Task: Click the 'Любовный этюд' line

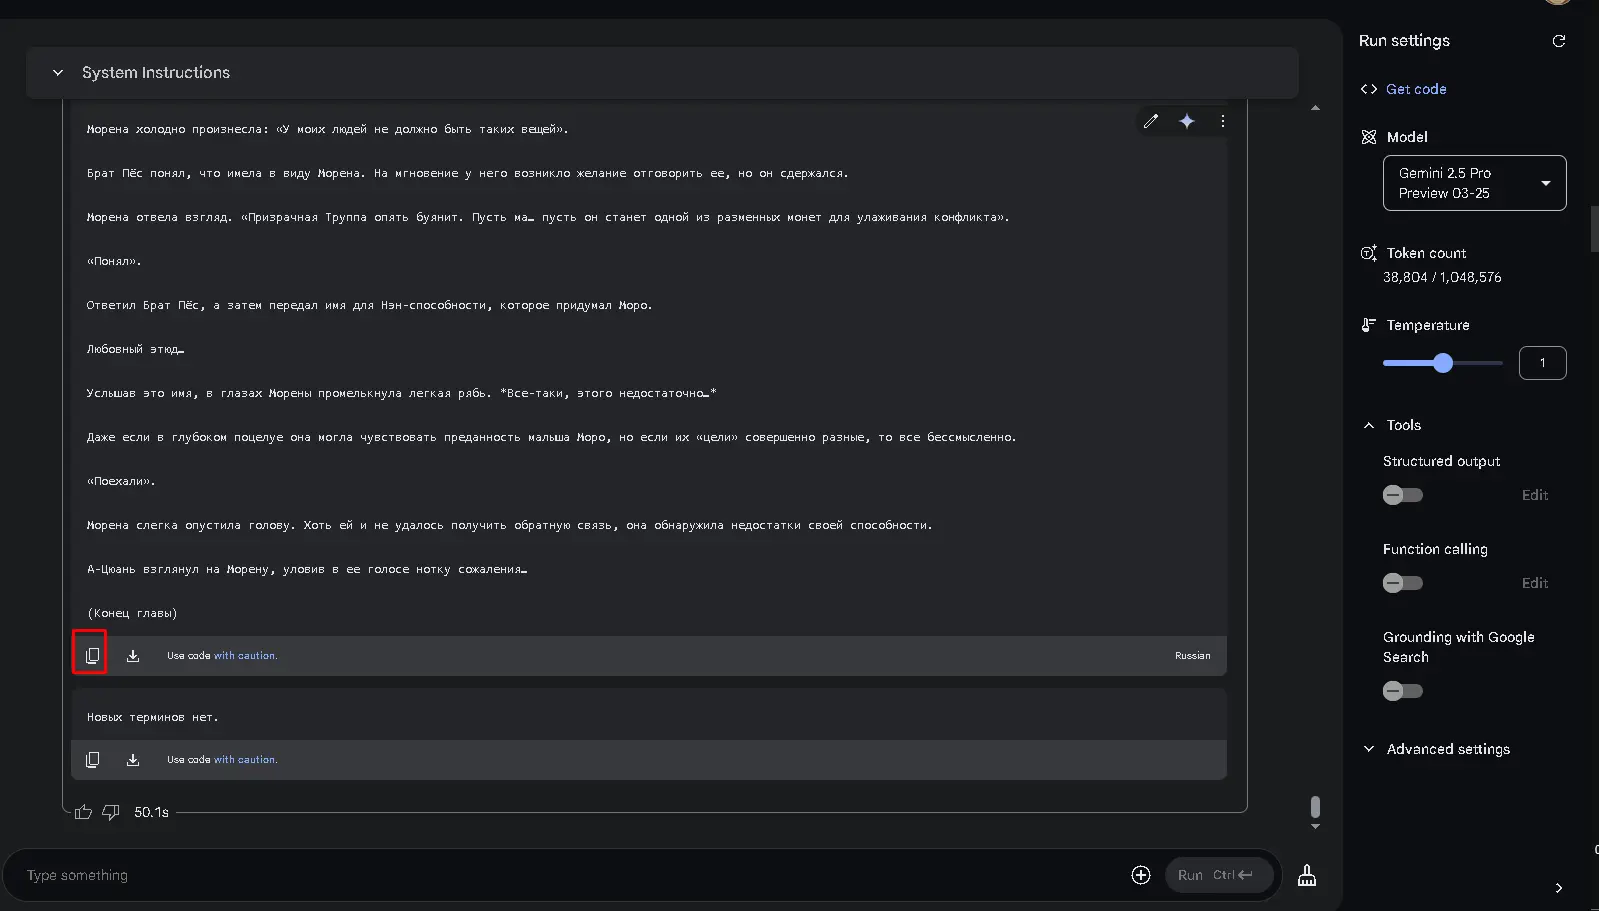Action: click(x=135, y=349)
